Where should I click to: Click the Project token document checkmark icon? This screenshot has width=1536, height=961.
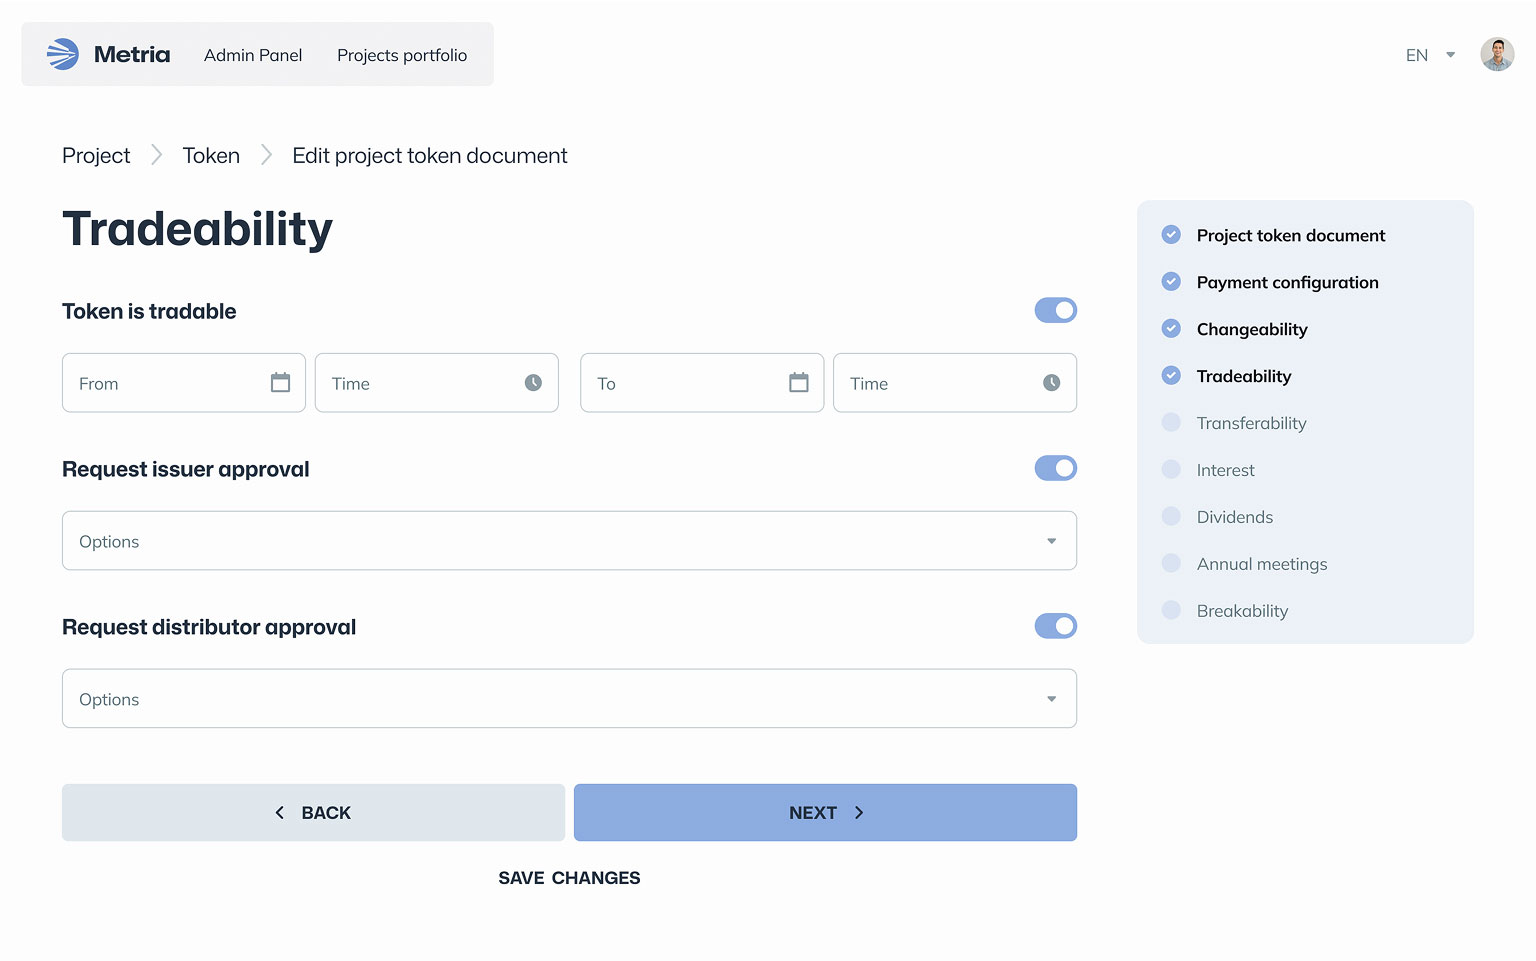point(1171,235)
